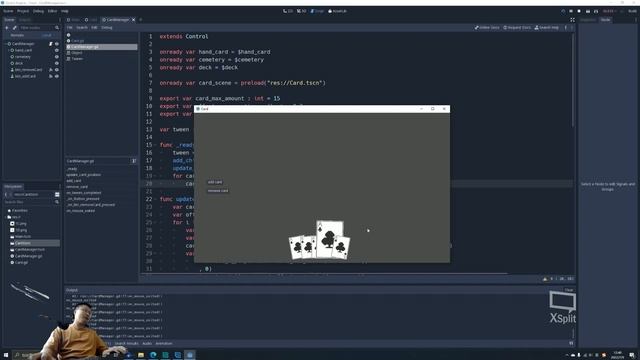This screenshot has width=640, height=360.
Task: Open Online Docs
Action: (x=487, y=28)
